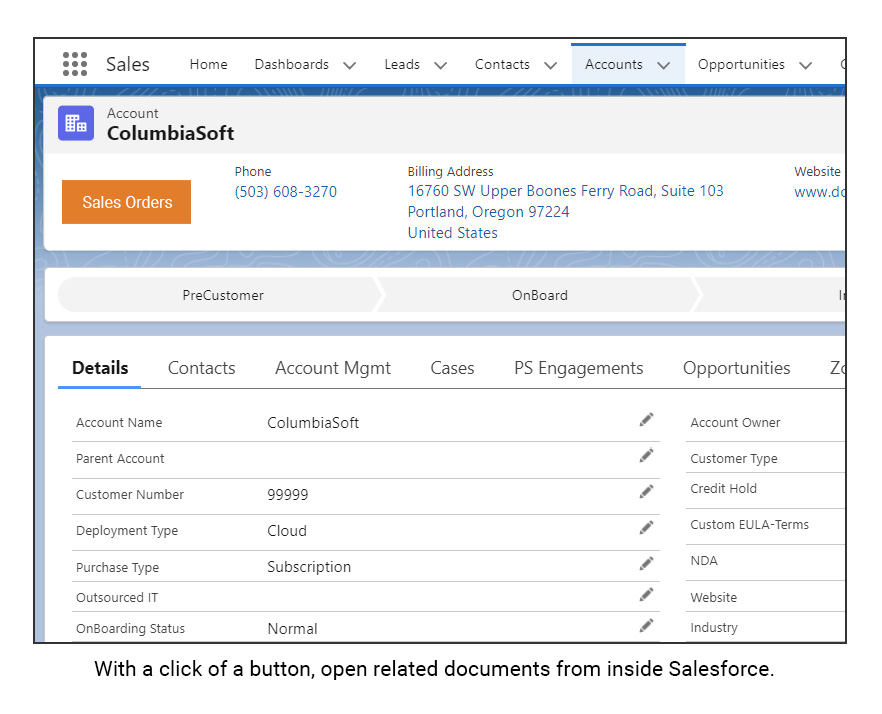882x714 pixels.
Task: Click the ColumbiaSoft account name value
Action: point(313,423)
